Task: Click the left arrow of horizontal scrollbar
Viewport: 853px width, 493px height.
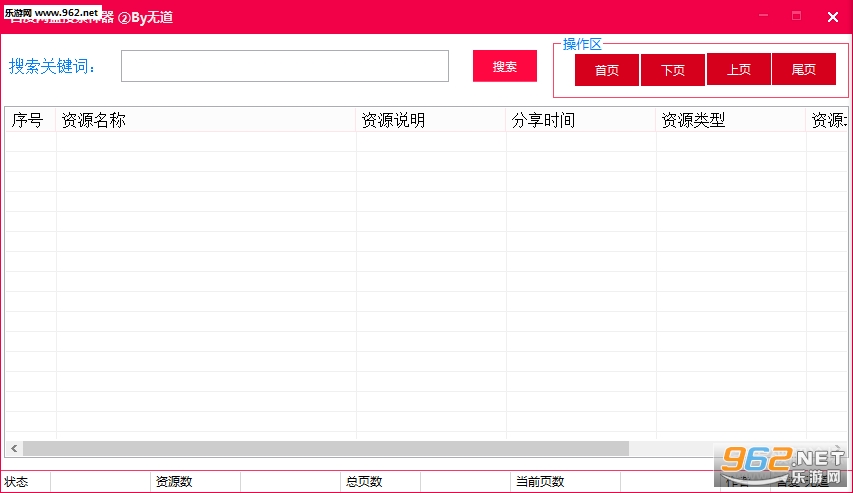Action: (x=13, y=449)
